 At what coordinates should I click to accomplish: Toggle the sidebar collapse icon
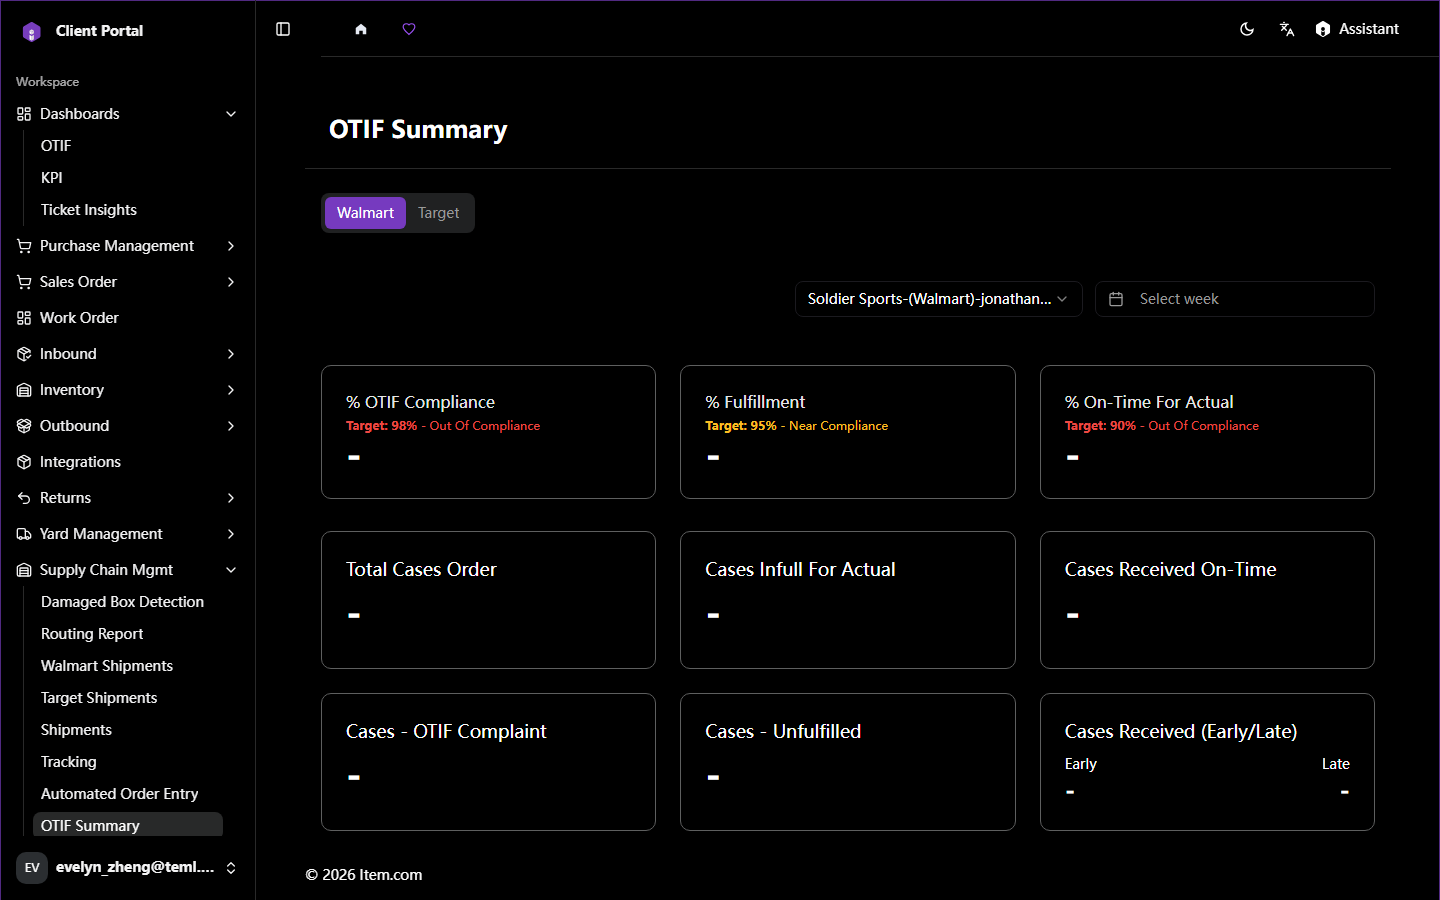(x=283, y=29)
